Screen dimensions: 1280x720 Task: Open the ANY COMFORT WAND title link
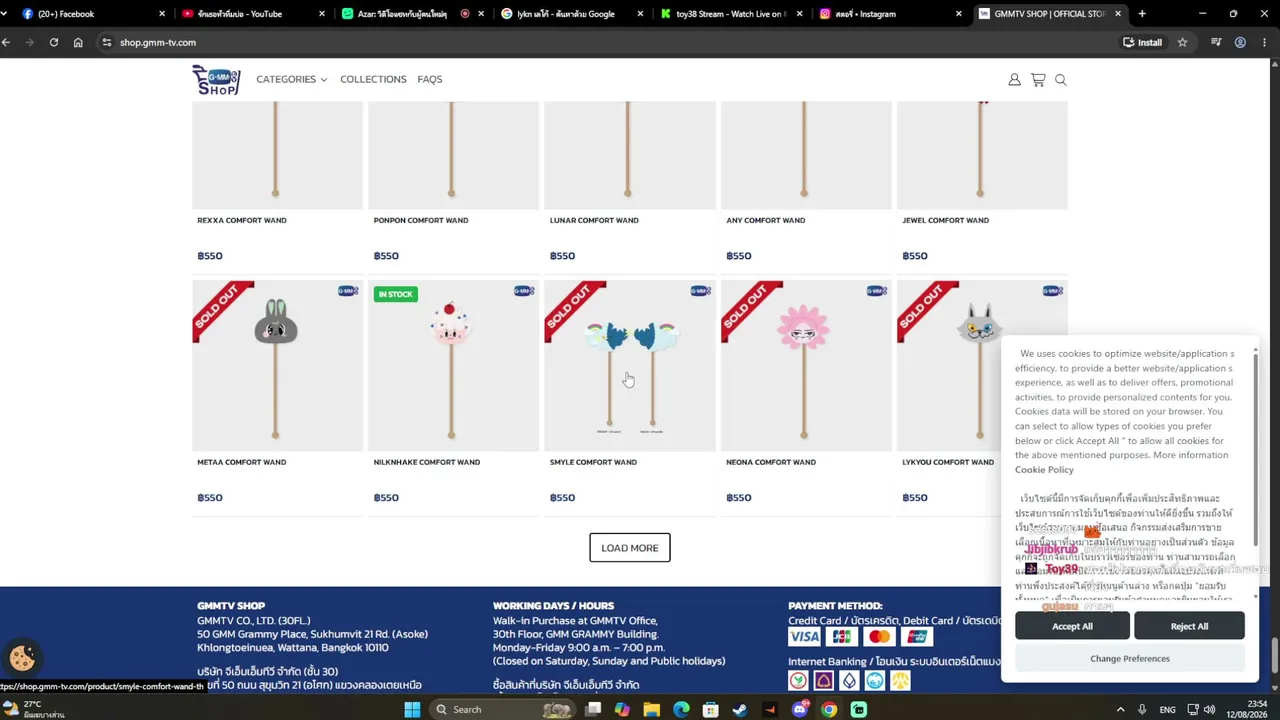coord(765,220)
